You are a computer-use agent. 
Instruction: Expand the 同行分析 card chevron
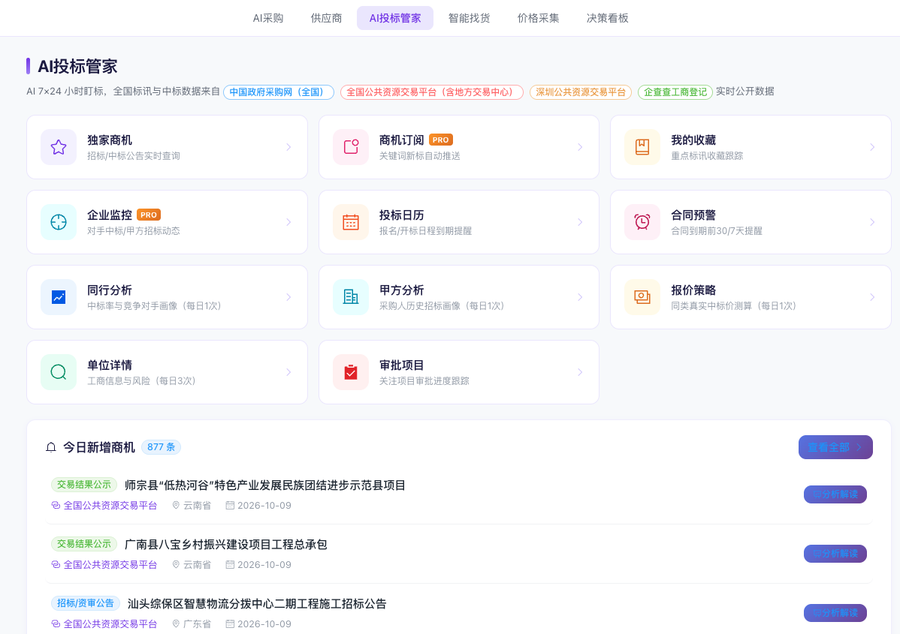(289, 297)
